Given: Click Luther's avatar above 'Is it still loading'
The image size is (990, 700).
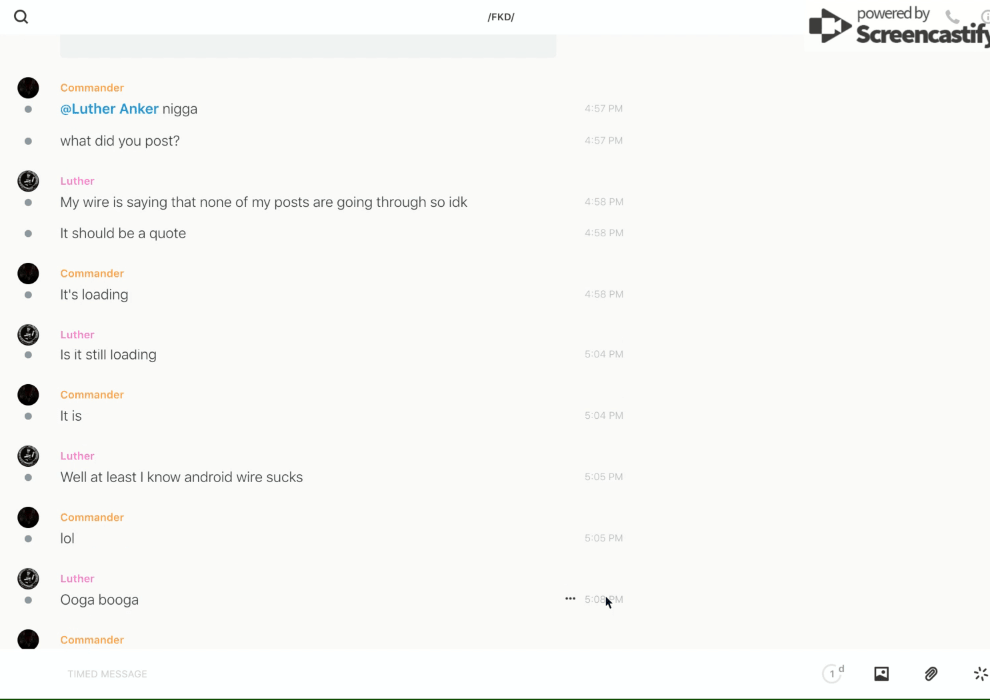Looking at the screenshot, I should [28, 334].
